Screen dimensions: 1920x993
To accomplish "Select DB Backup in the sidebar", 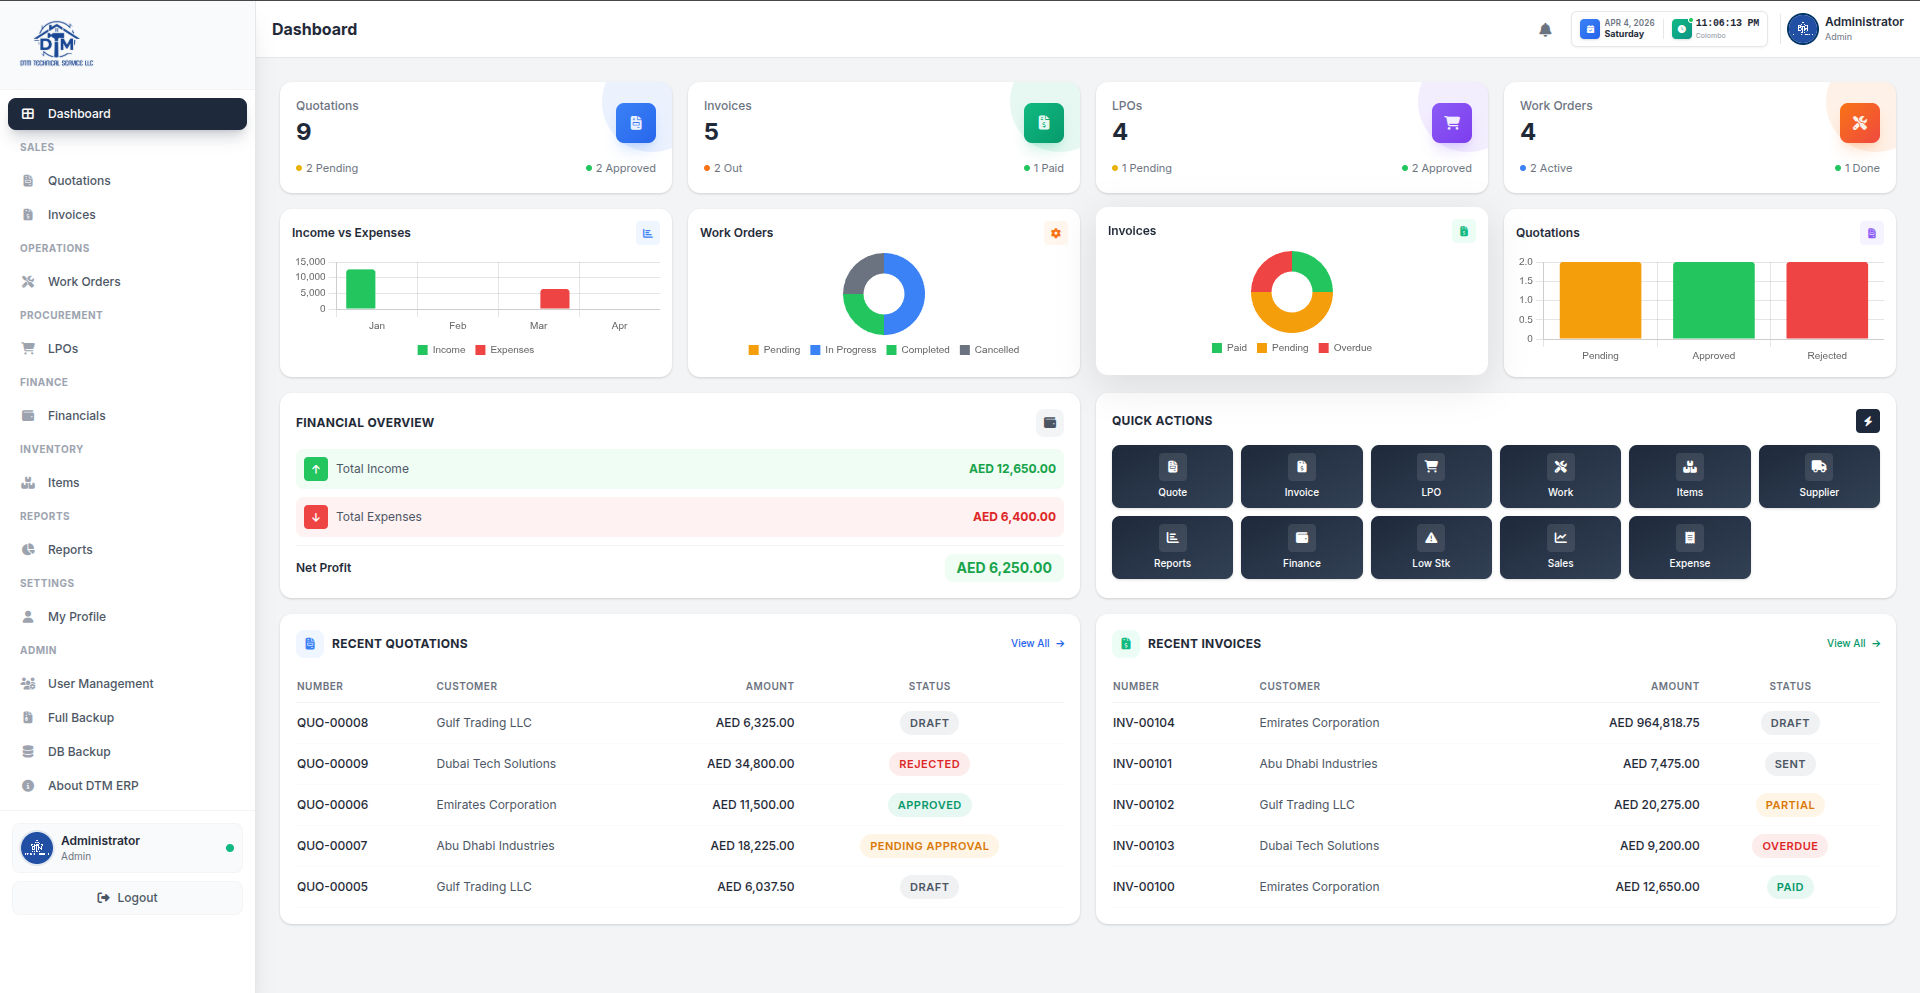I will coord(127,752).
